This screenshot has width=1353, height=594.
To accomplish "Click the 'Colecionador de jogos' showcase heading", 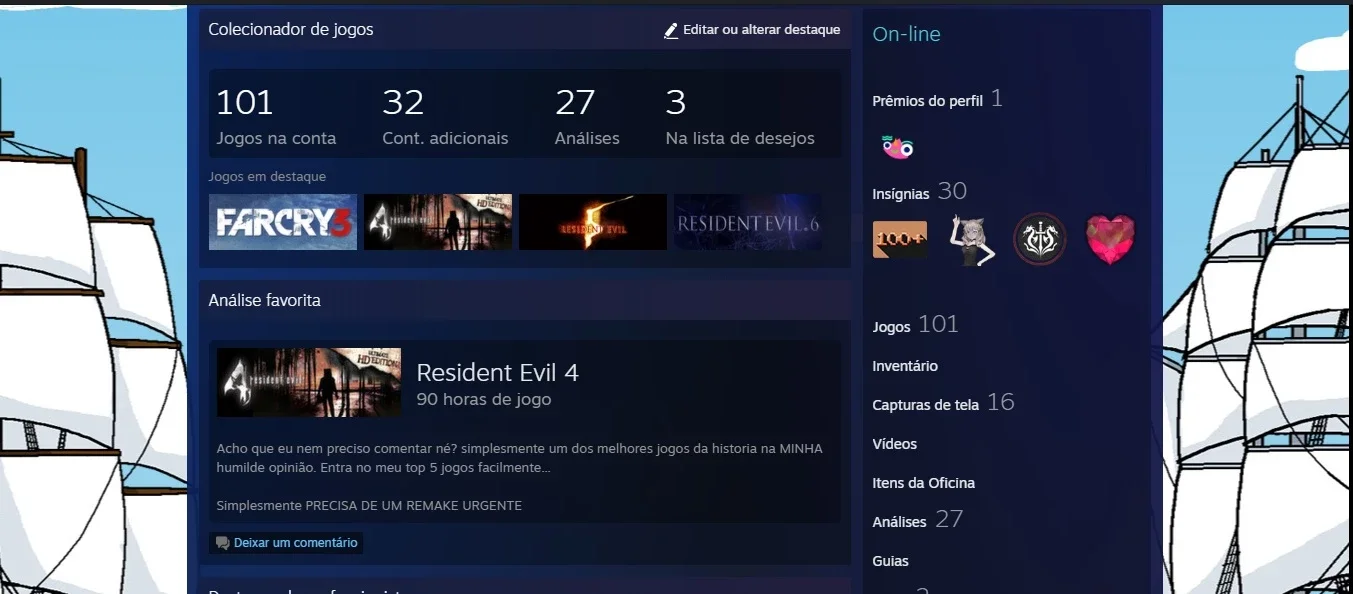I will coord(290,30).
